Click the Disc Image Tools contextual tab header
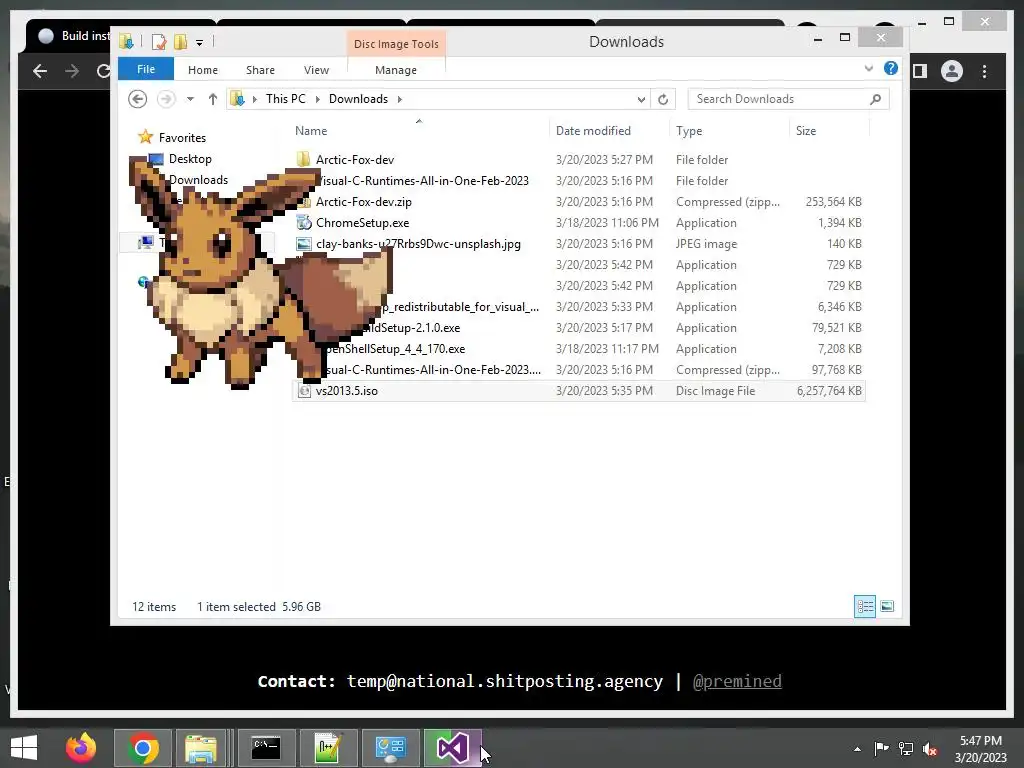 (396, 44)
